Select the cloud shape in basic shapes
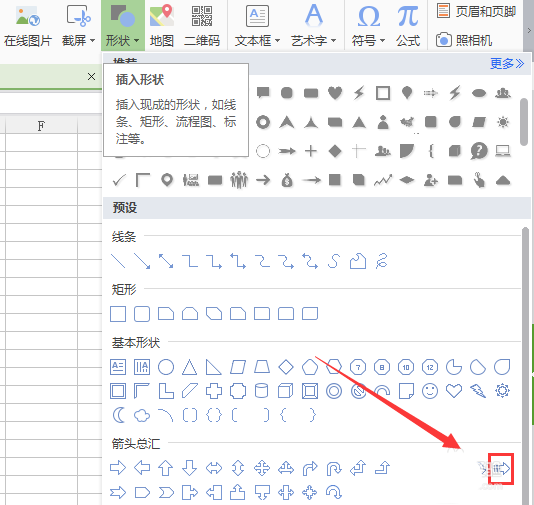Viewport: 534px width, 505px height. tap(142, 415)
